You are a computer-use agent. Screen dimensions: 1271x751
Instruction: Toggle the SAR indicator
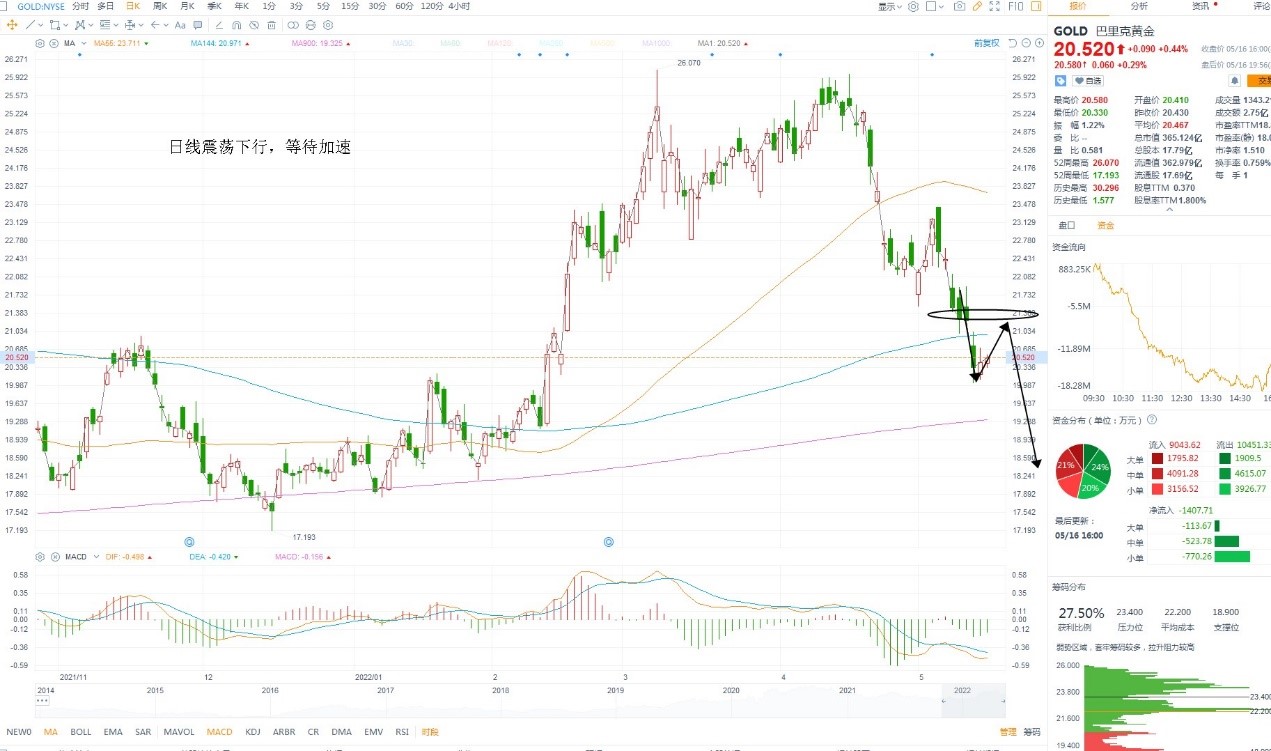(143, 732)
